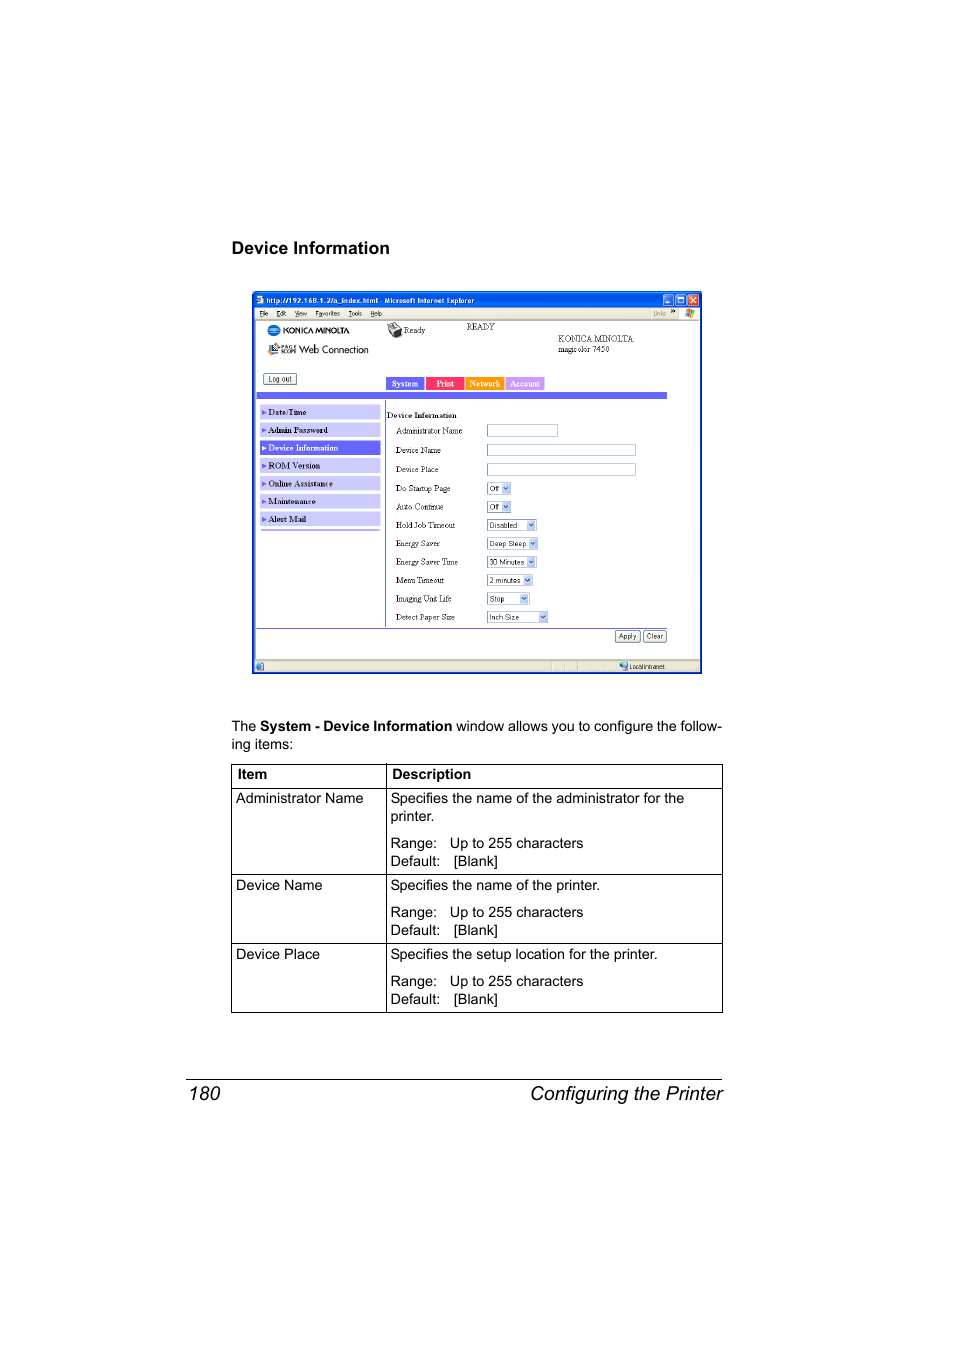The height and width of the screenshot is (1350, 954).
Task: Click the Local intranet zone icon
Action: pos(624,666)
